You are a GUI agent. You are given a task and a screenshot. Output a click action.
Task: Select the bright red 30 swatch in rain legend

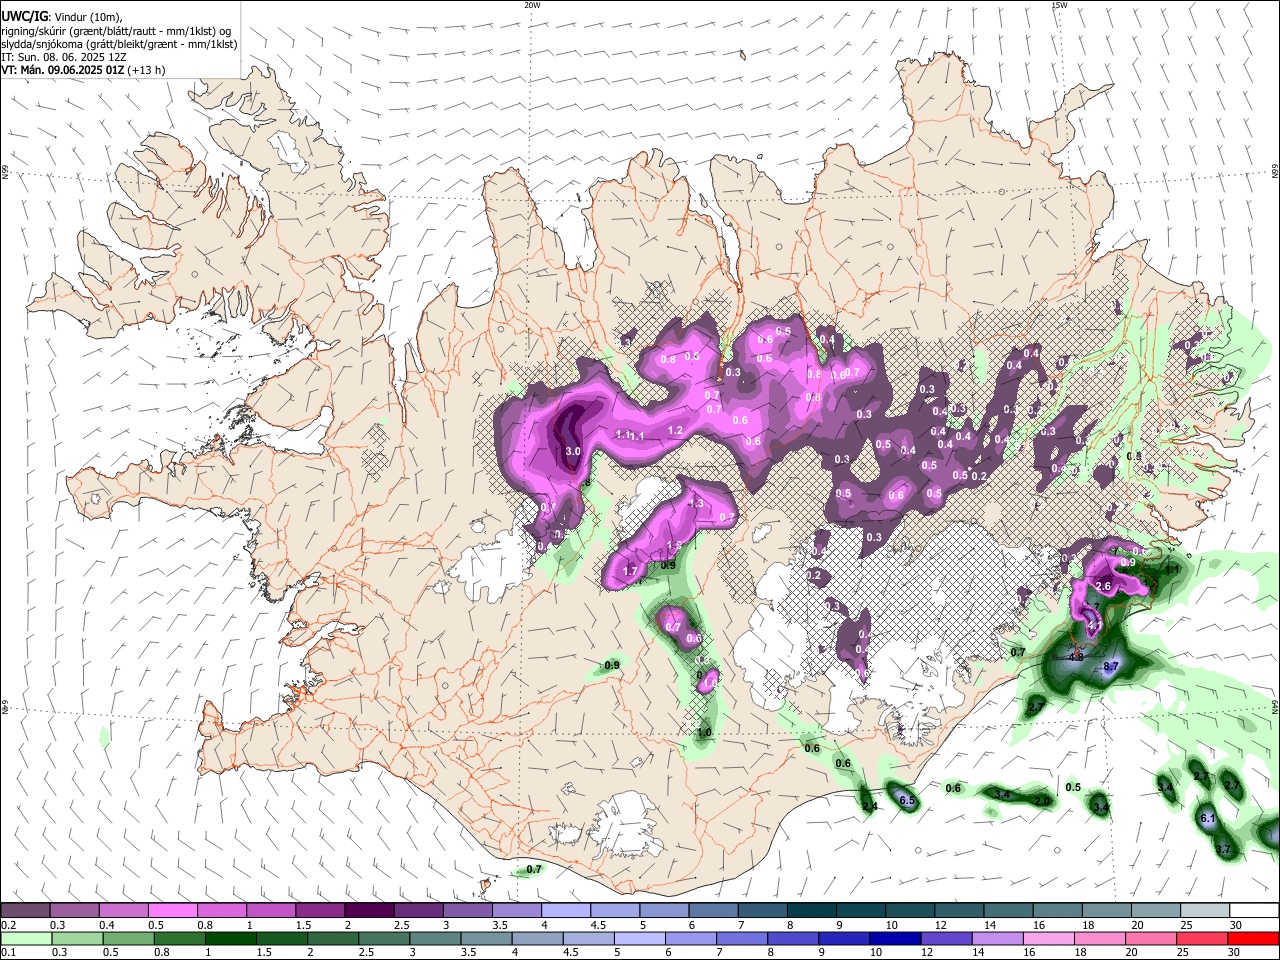(x=1253, y=938)
